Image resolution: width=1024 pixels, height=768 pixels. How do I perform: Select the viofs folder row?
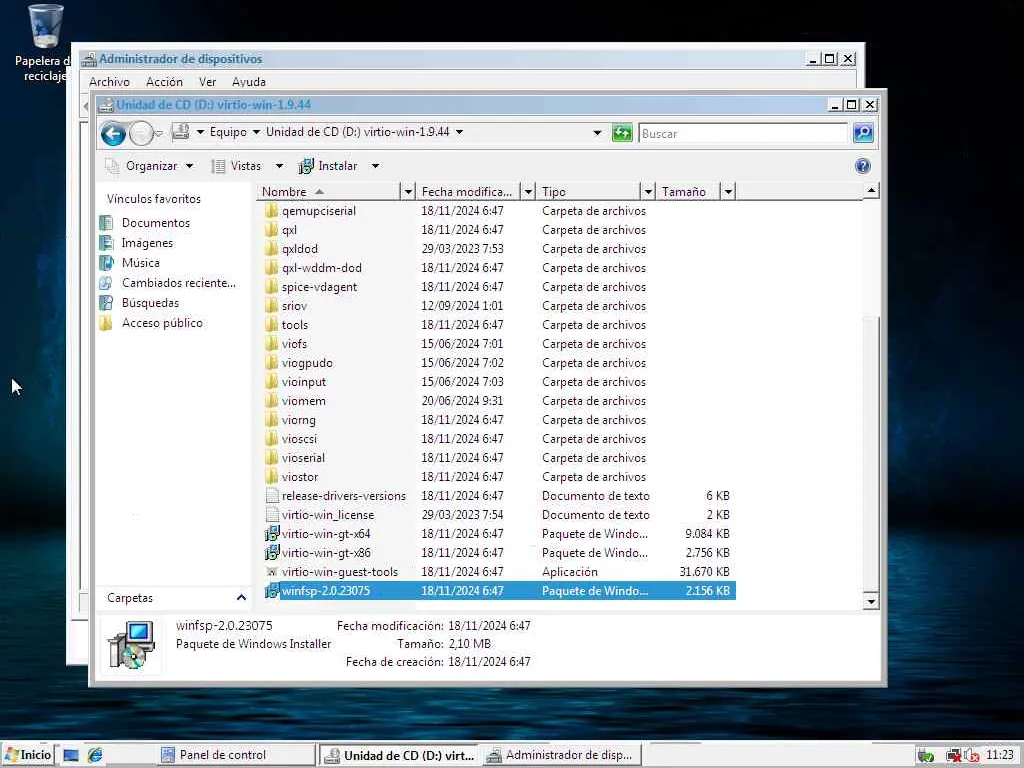point(499,344)
